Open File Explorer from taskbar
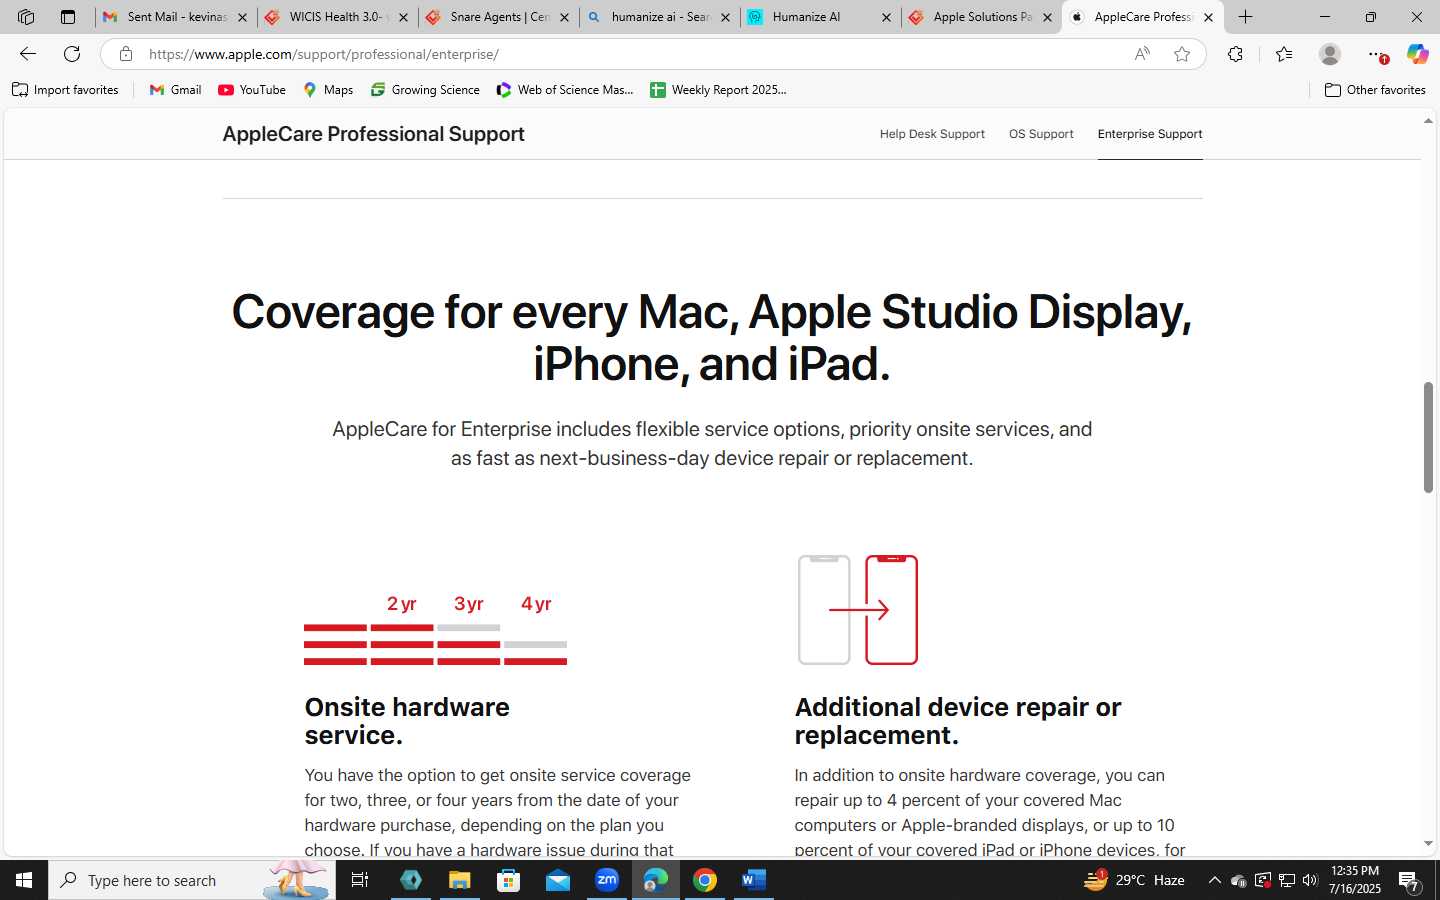 [459, 880]
